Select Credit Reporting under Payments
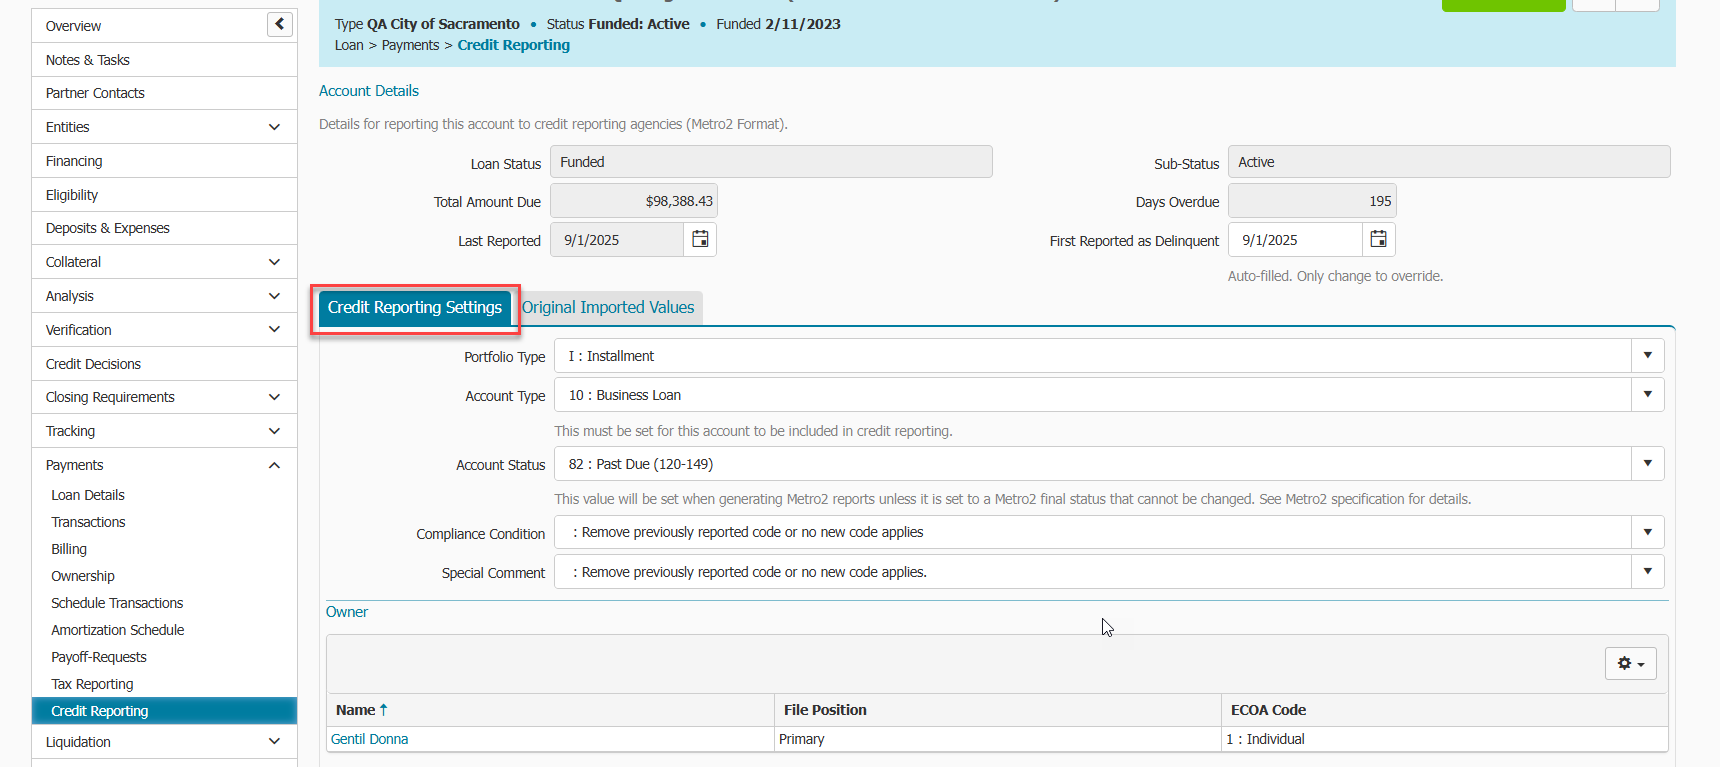 164,711
